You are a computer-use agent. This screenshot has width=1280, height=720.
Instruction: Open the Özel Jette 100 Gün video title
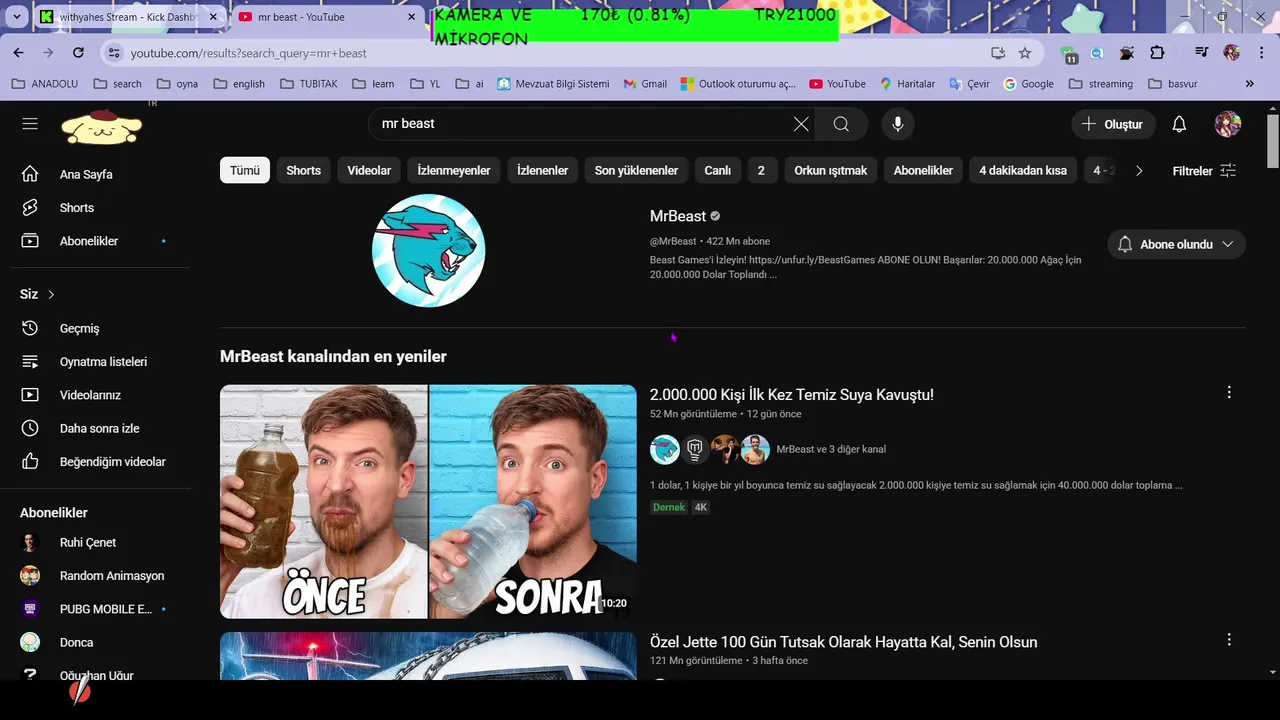point(844,642)
